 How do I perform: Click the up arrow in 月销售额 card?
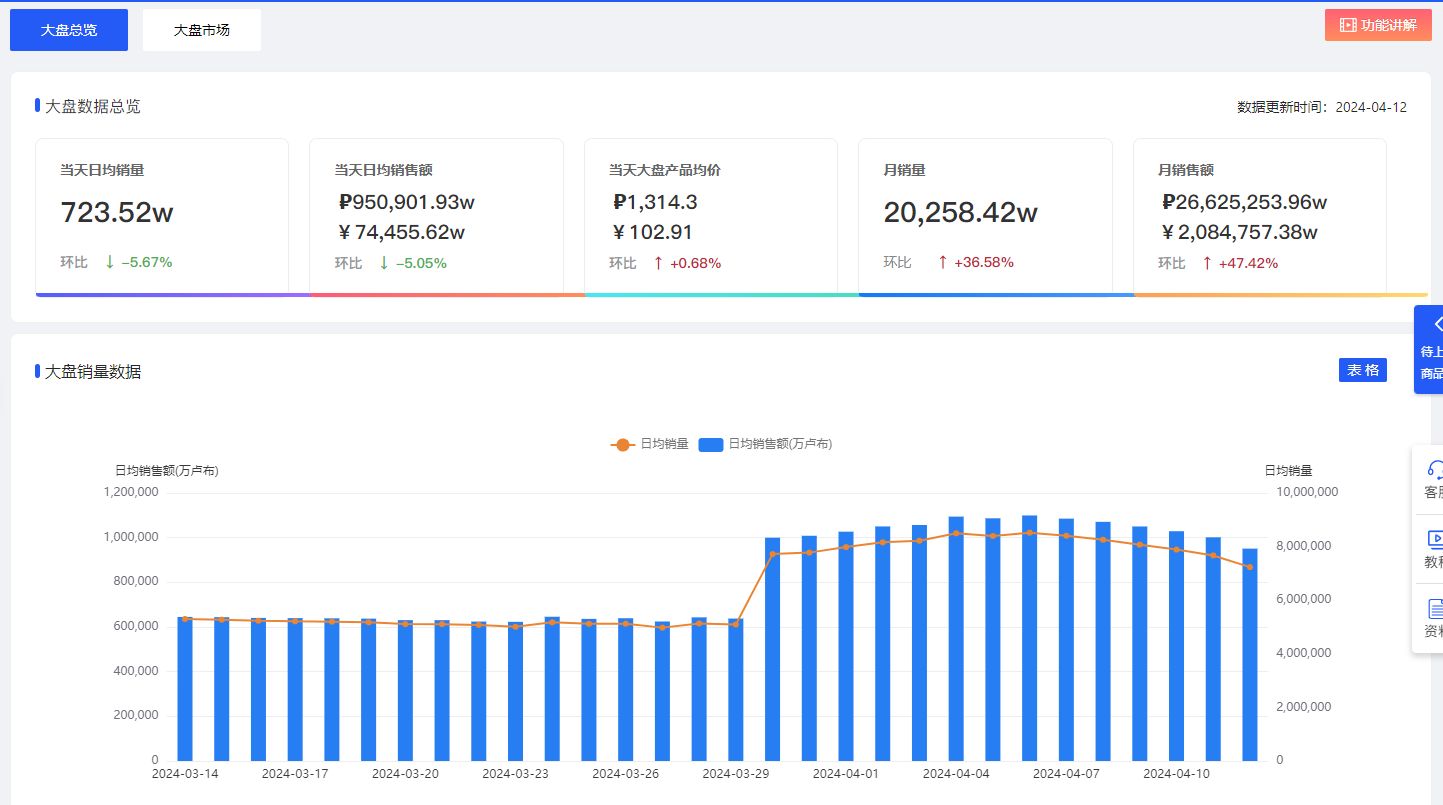1207,262
